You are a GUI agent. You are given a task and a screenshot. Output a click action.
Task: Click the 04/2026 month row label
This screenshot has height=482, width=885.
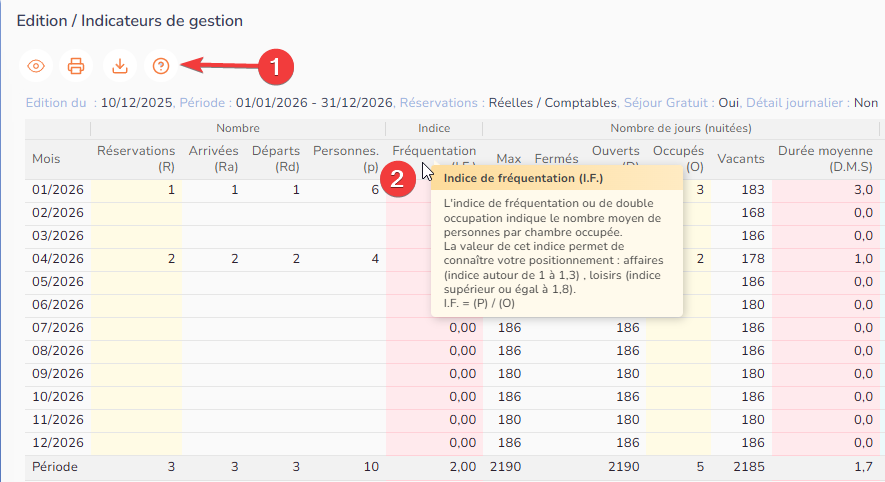tap(58, 259)
